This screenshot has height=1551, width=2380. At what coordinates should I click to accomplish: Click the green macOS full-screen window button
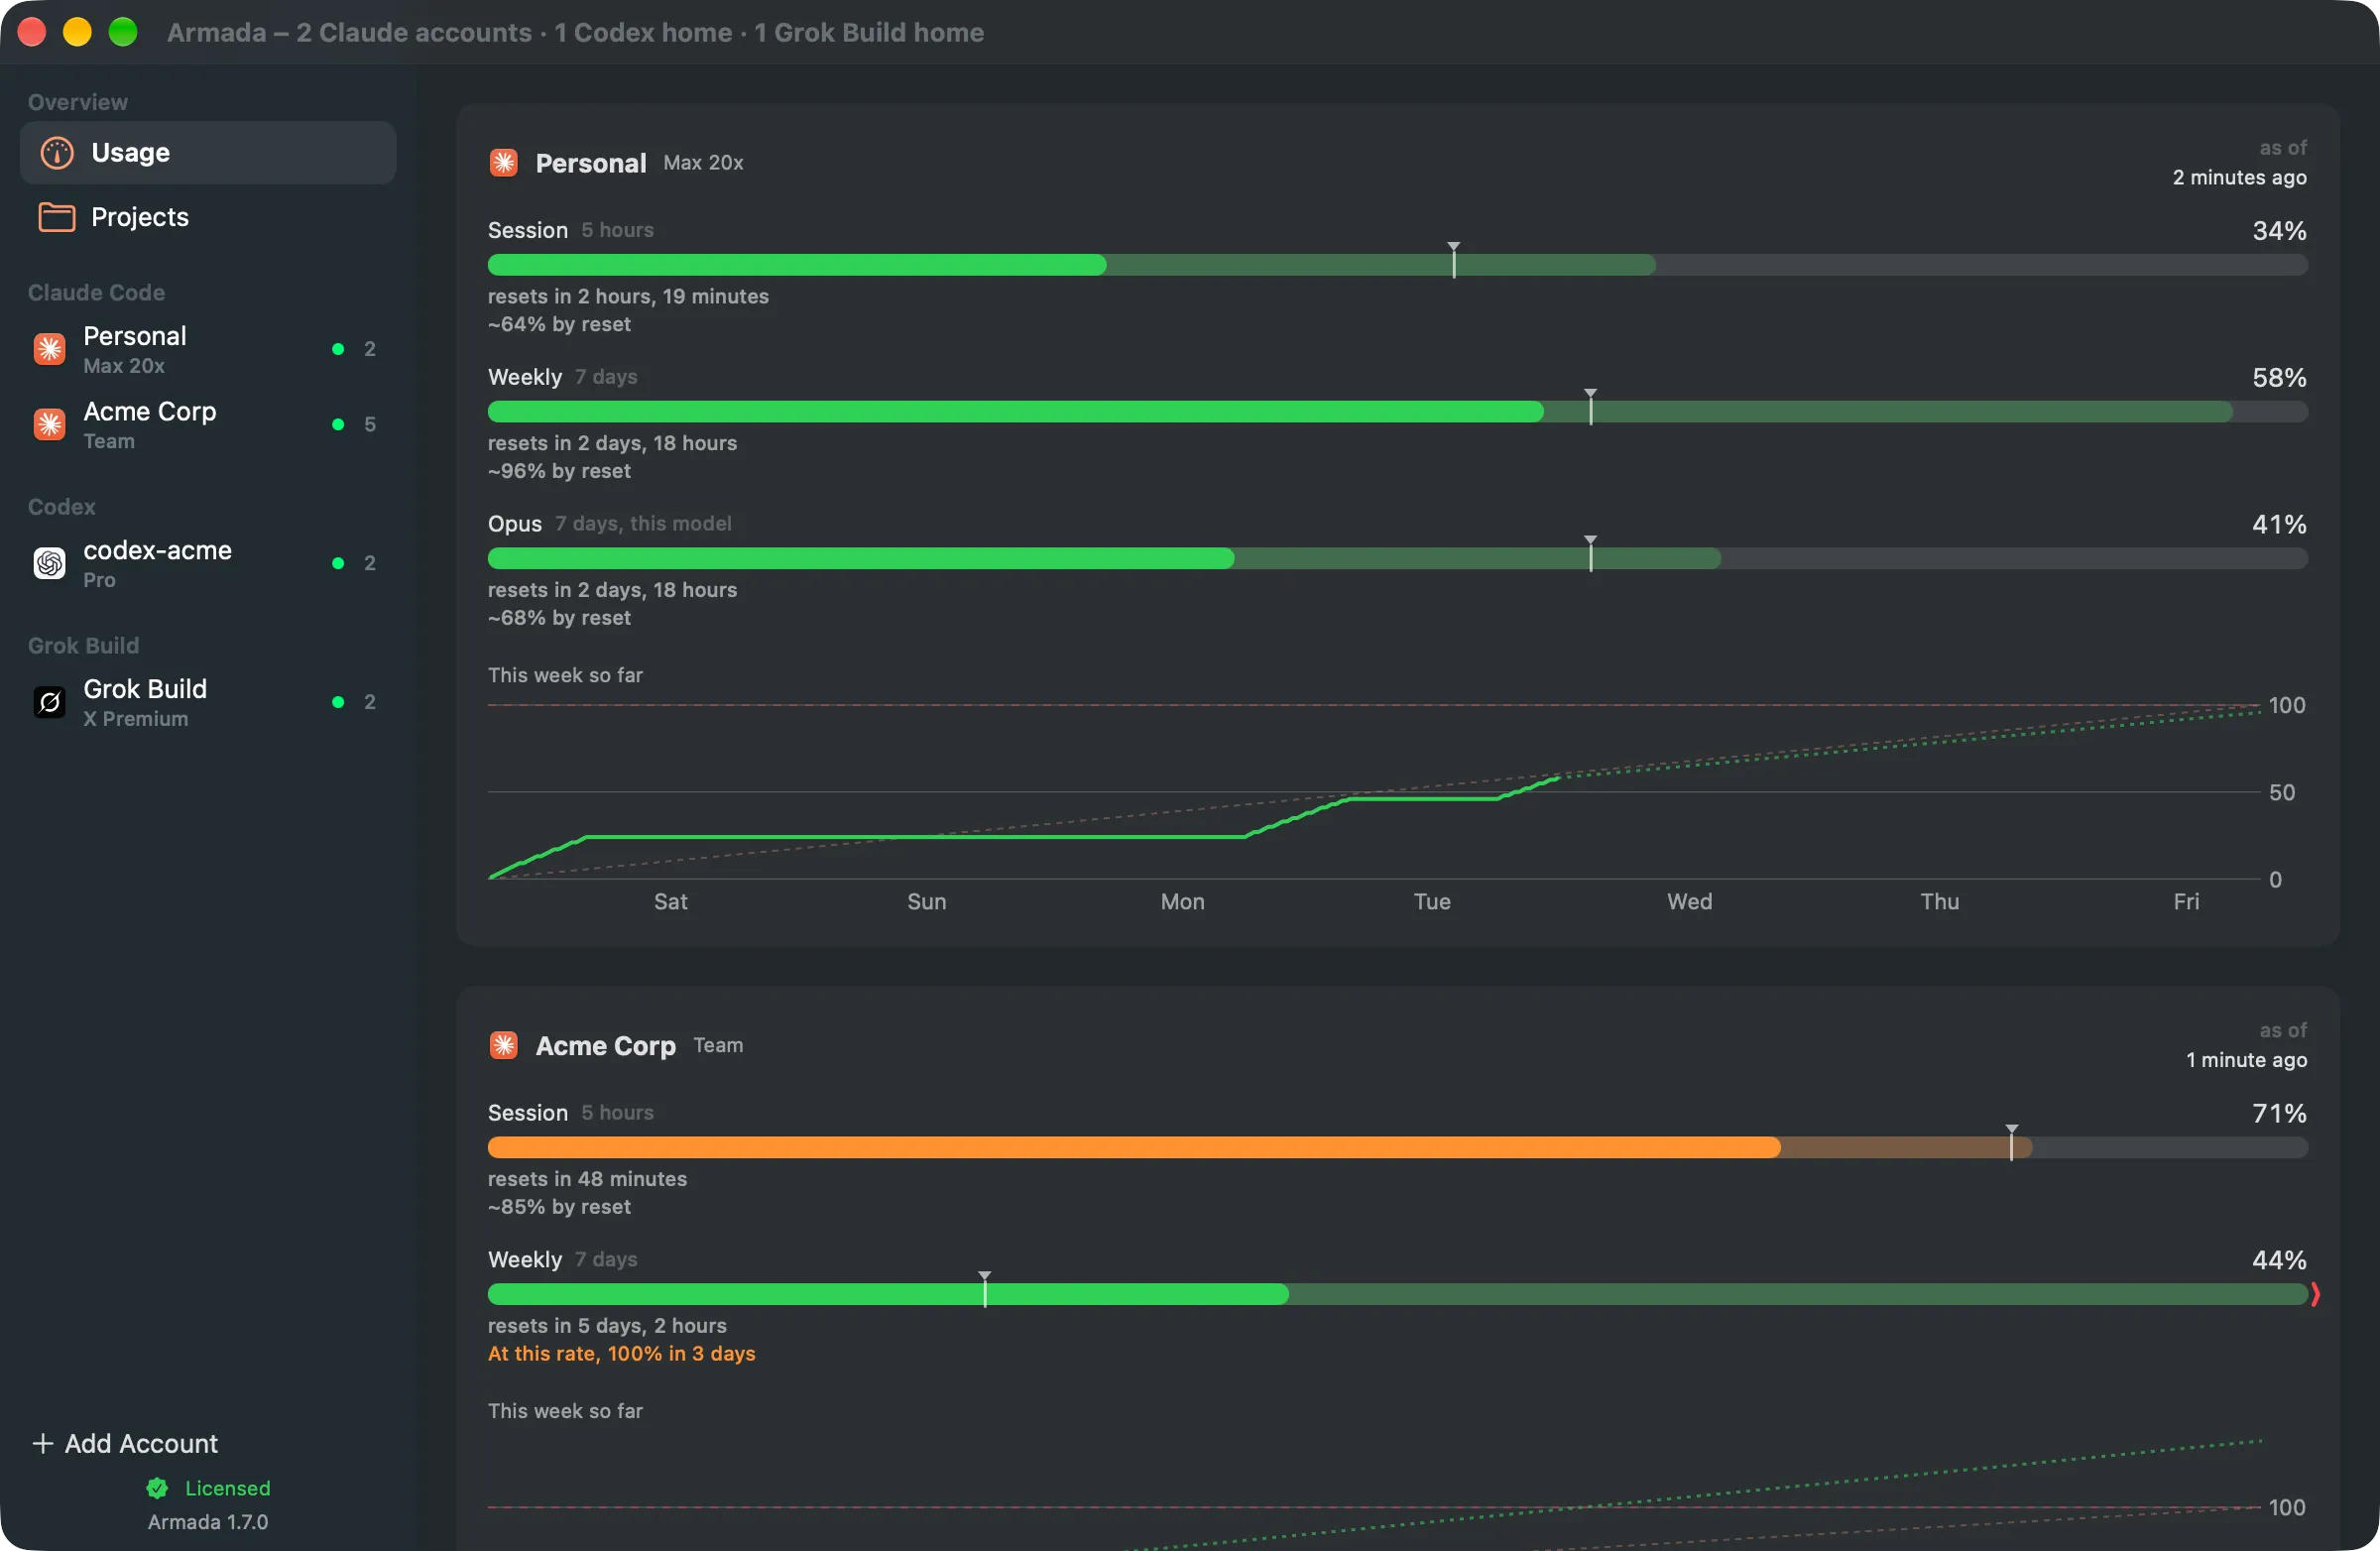[123, 32]
